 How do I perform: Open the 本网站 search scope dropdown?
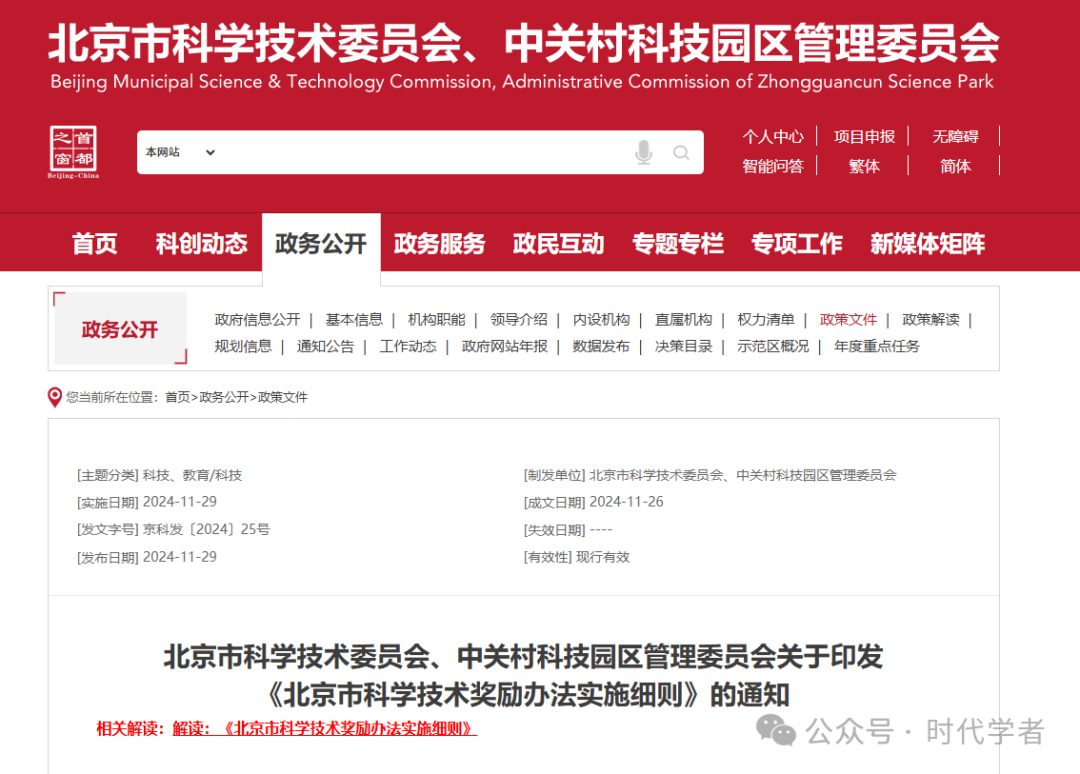[x=180, y=152]
